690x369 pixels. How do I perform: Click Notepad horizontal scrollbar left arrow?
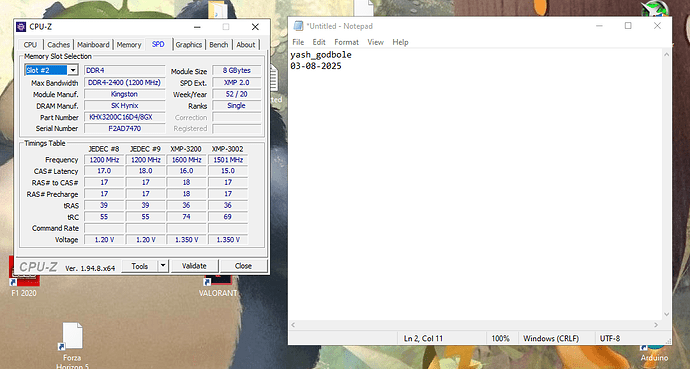pos(294,325)
